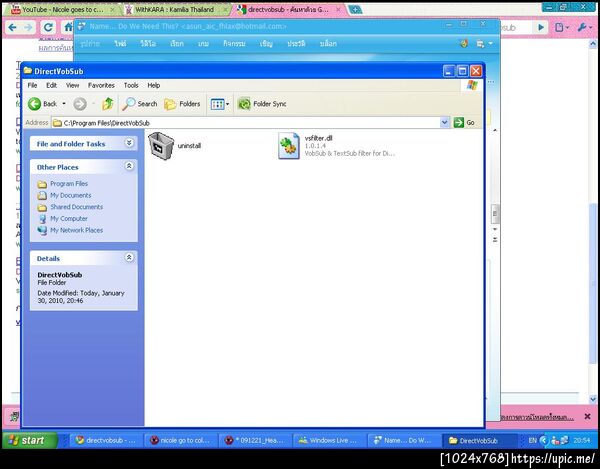
Task: Expand hidden tray icons arrow
Action: [544, 441]
